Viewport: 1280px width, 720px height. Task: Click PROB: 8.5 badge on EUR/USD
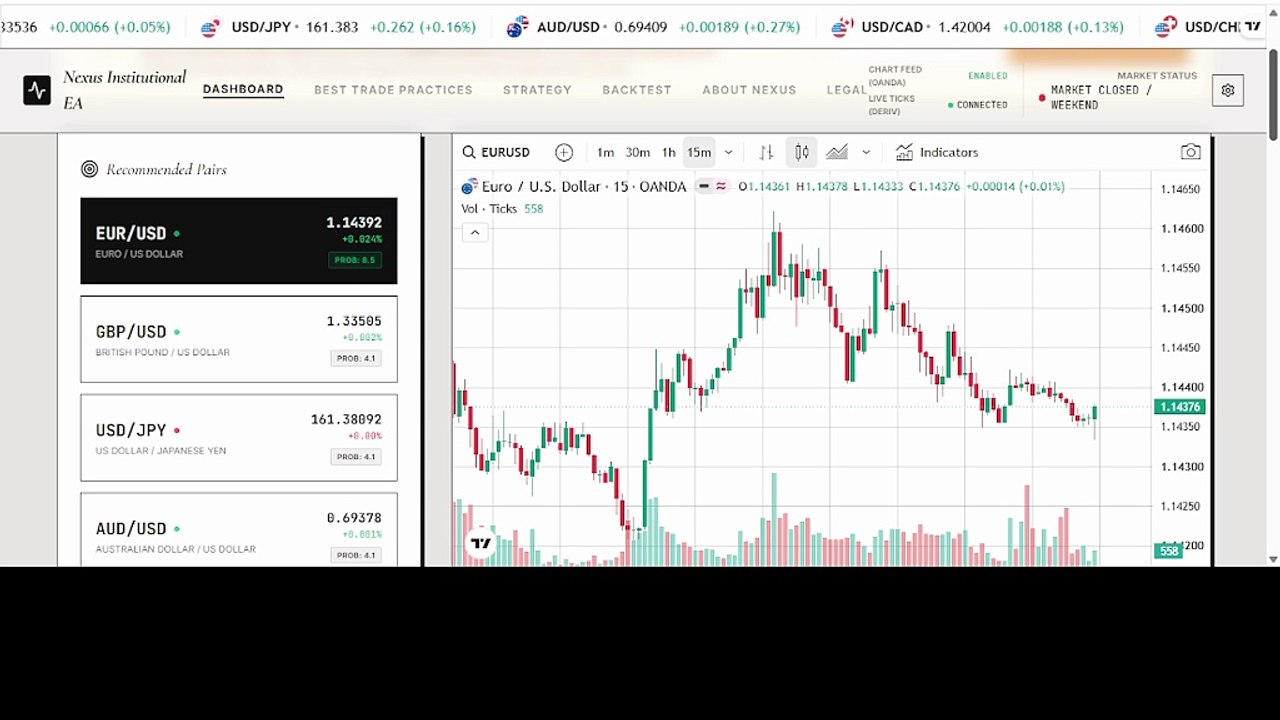tap(354, 260)
